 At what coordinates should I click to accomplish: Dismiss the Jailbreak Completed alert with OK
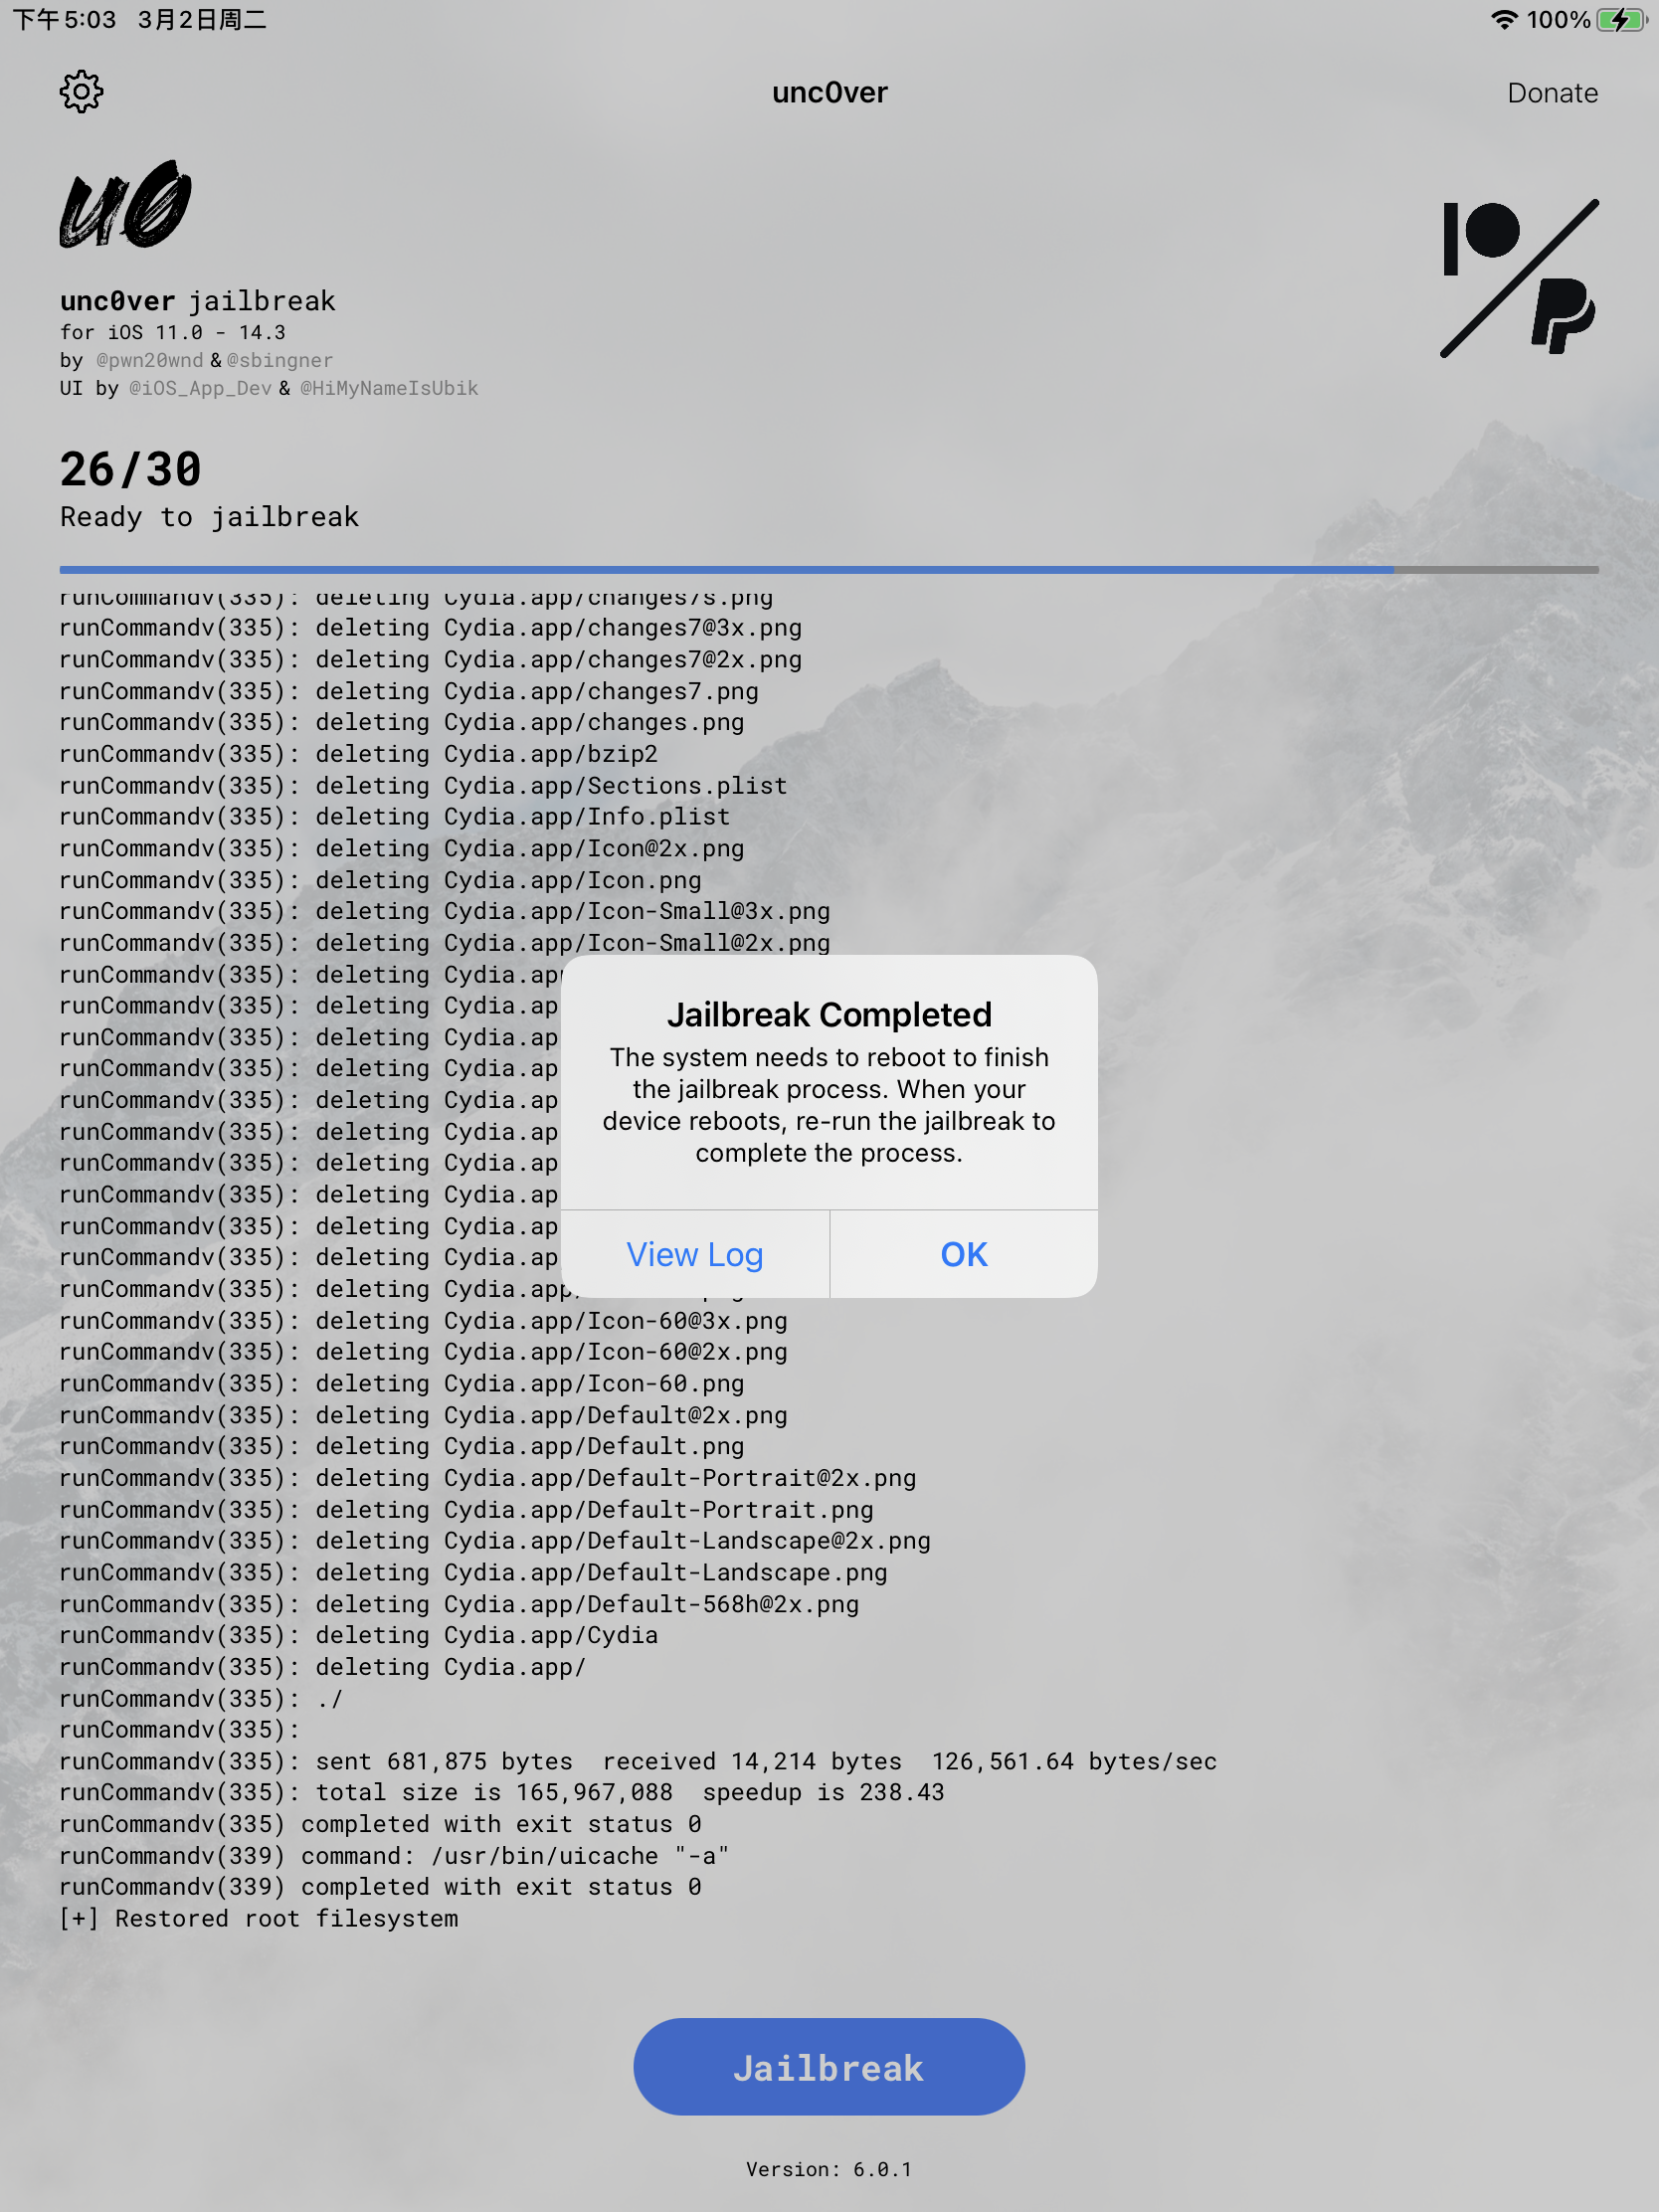coord(962,1254)
